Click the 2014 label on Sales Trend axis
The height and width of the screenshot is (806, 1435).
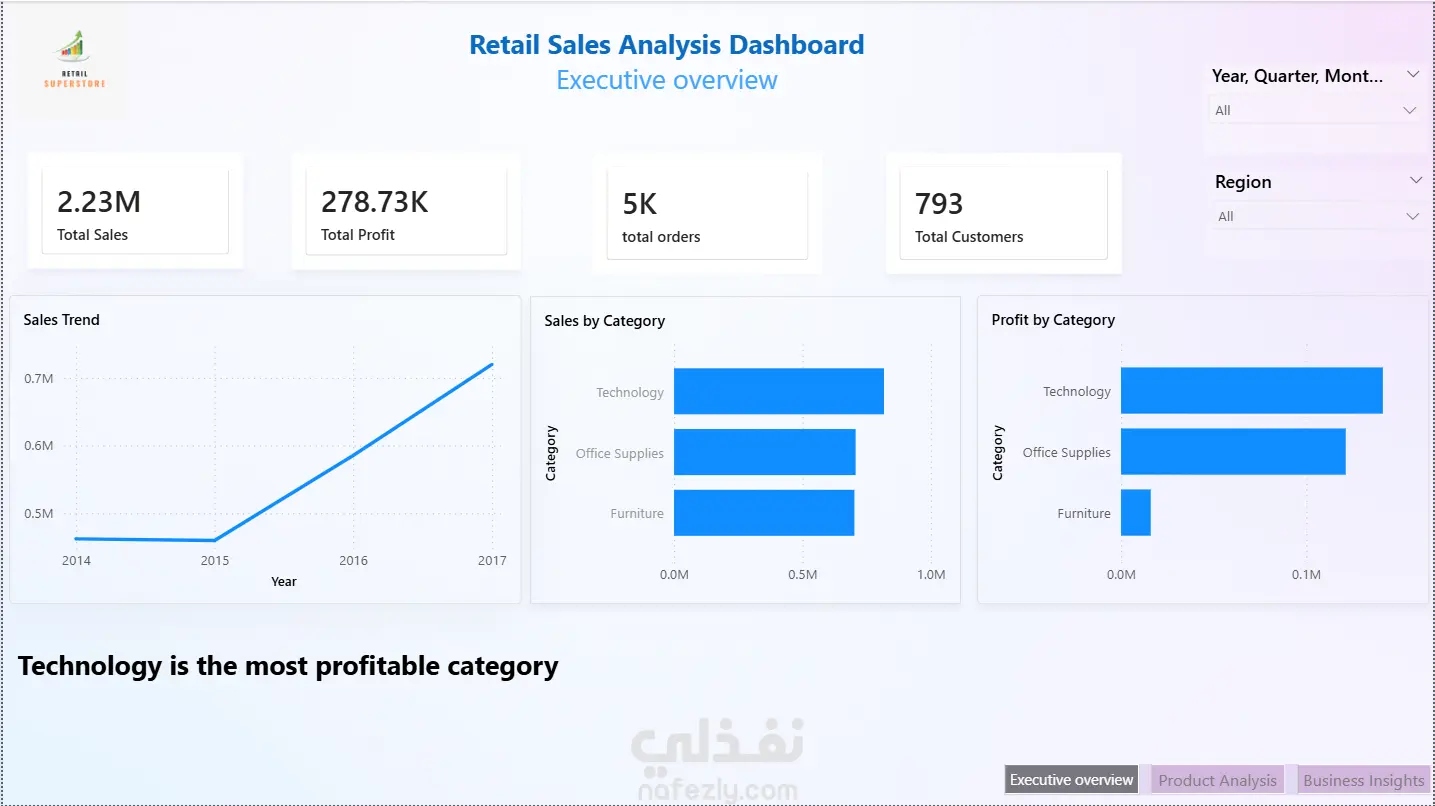[x=76, y=561]
